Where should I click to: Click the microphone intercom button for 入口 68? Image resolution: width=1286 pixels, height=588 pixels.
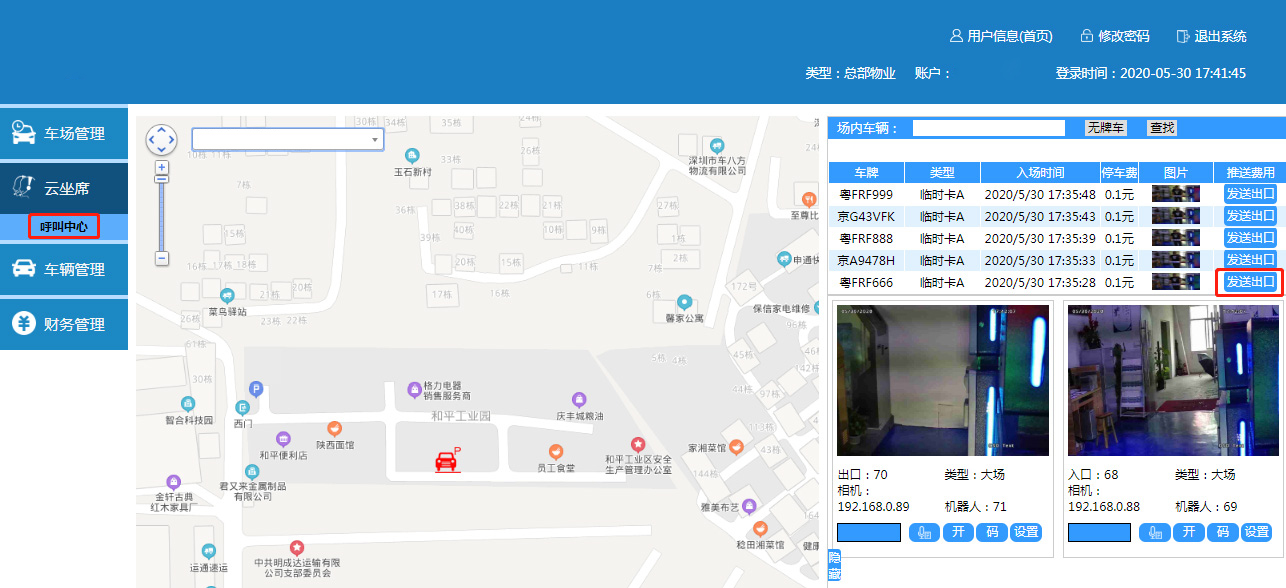point(1154,532)
